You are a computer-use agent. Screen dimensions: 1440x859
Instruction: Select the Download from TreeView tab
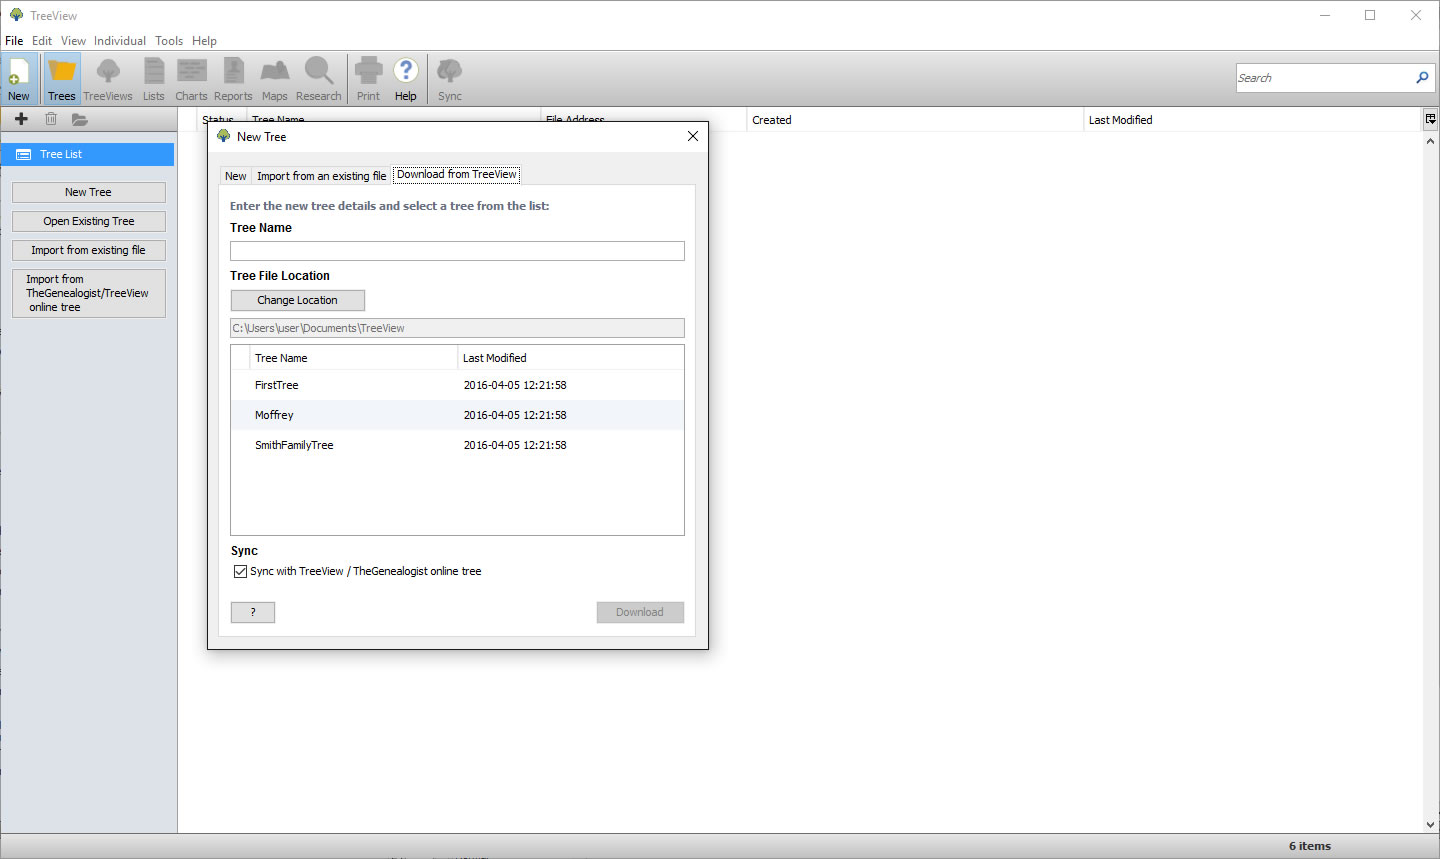click(x=457, y=174)
